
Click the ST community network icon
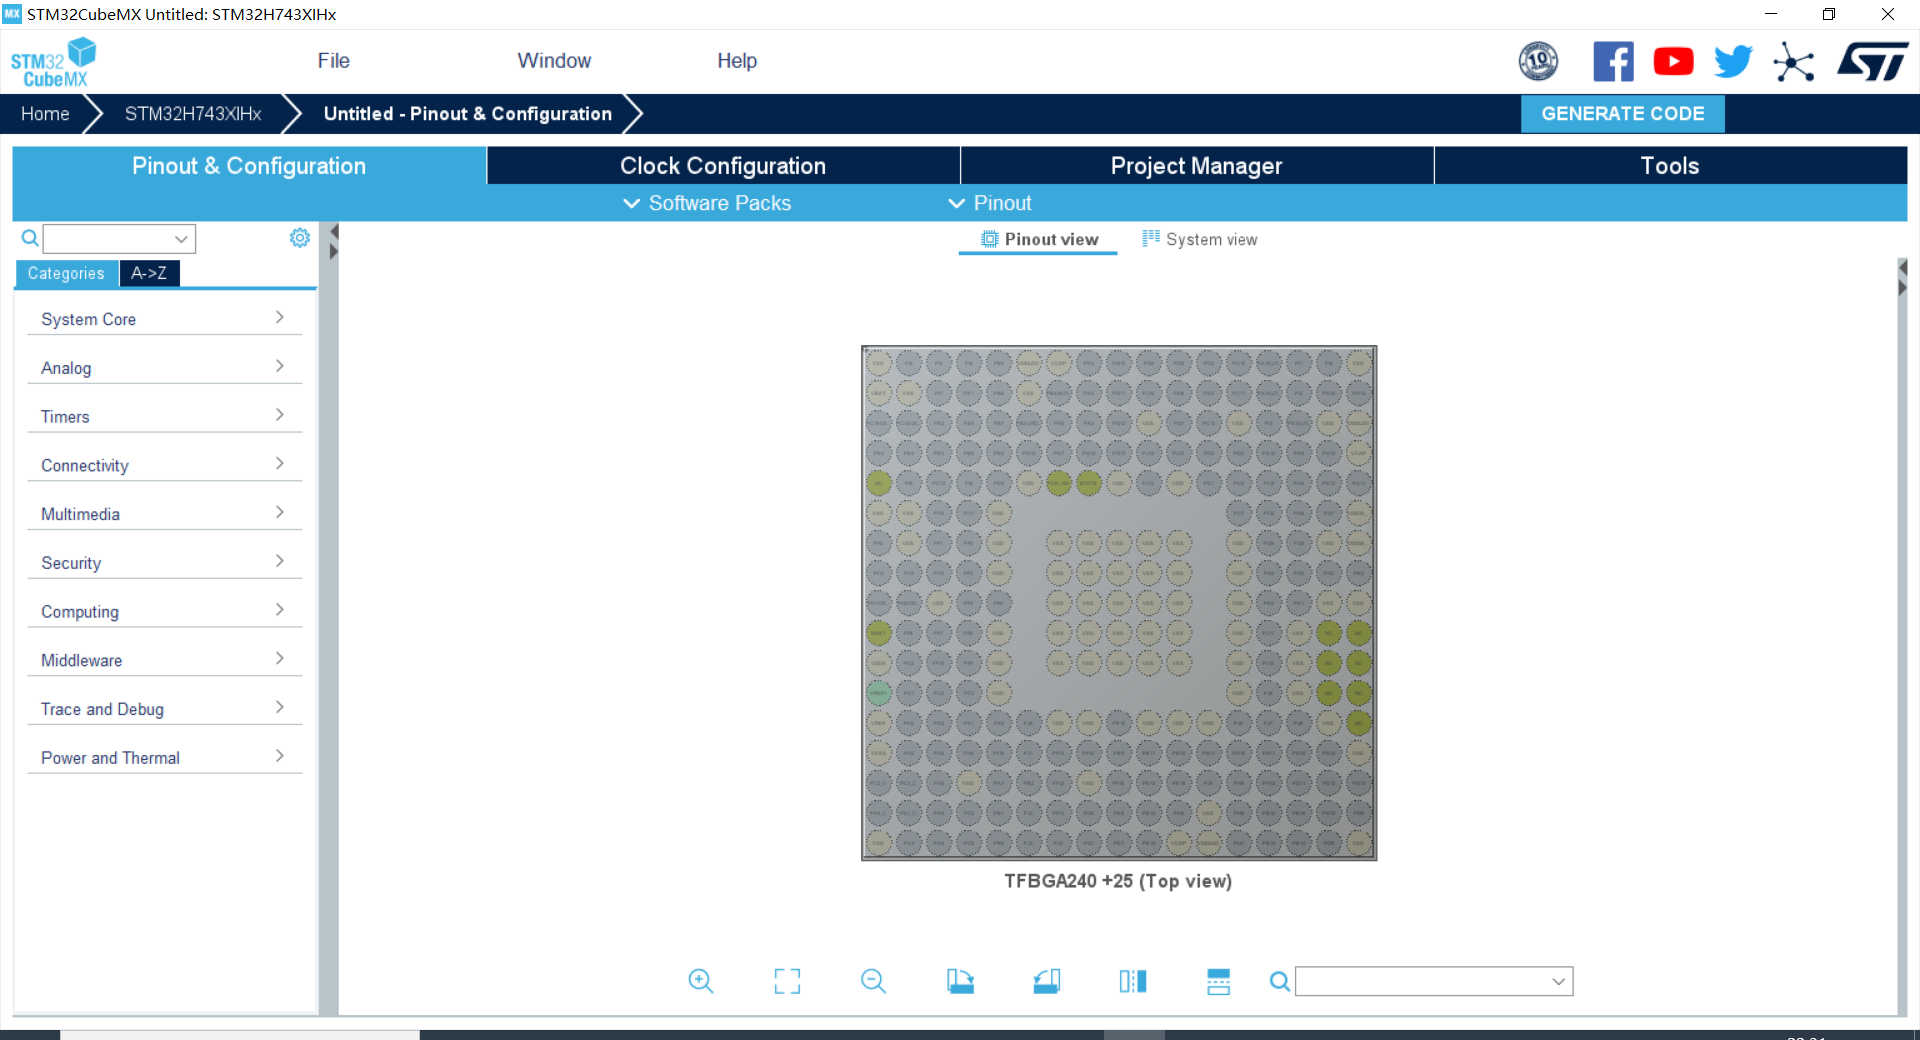[x=1794, y=62]
